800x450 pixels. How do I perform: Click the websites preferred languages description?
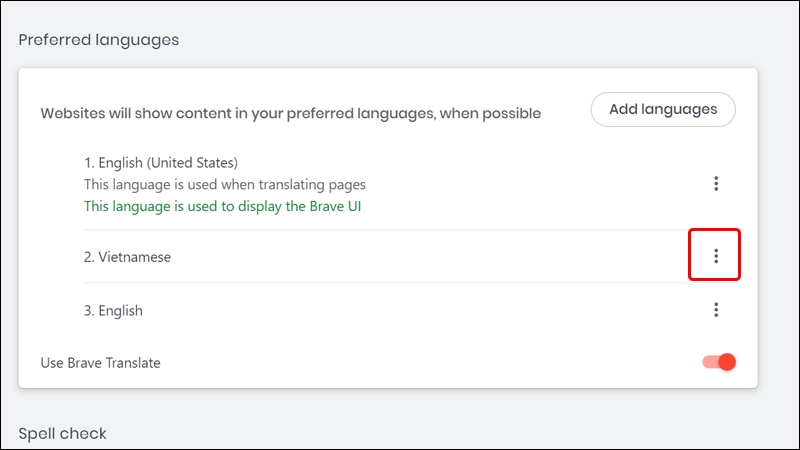290,113
